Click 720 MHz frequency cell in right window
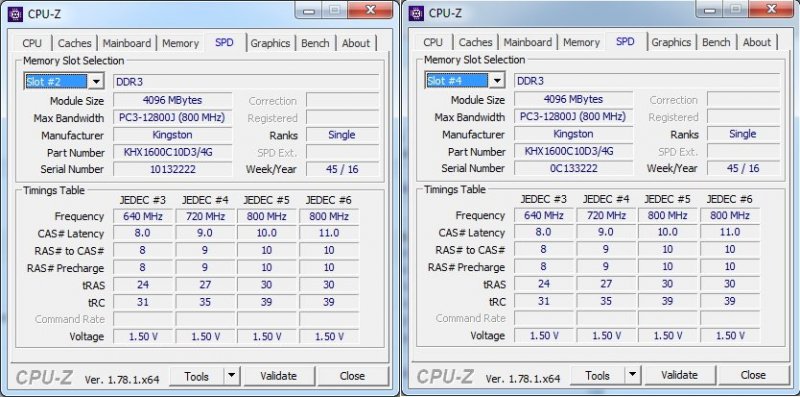 pyautogui.click(x=606, y=215)
